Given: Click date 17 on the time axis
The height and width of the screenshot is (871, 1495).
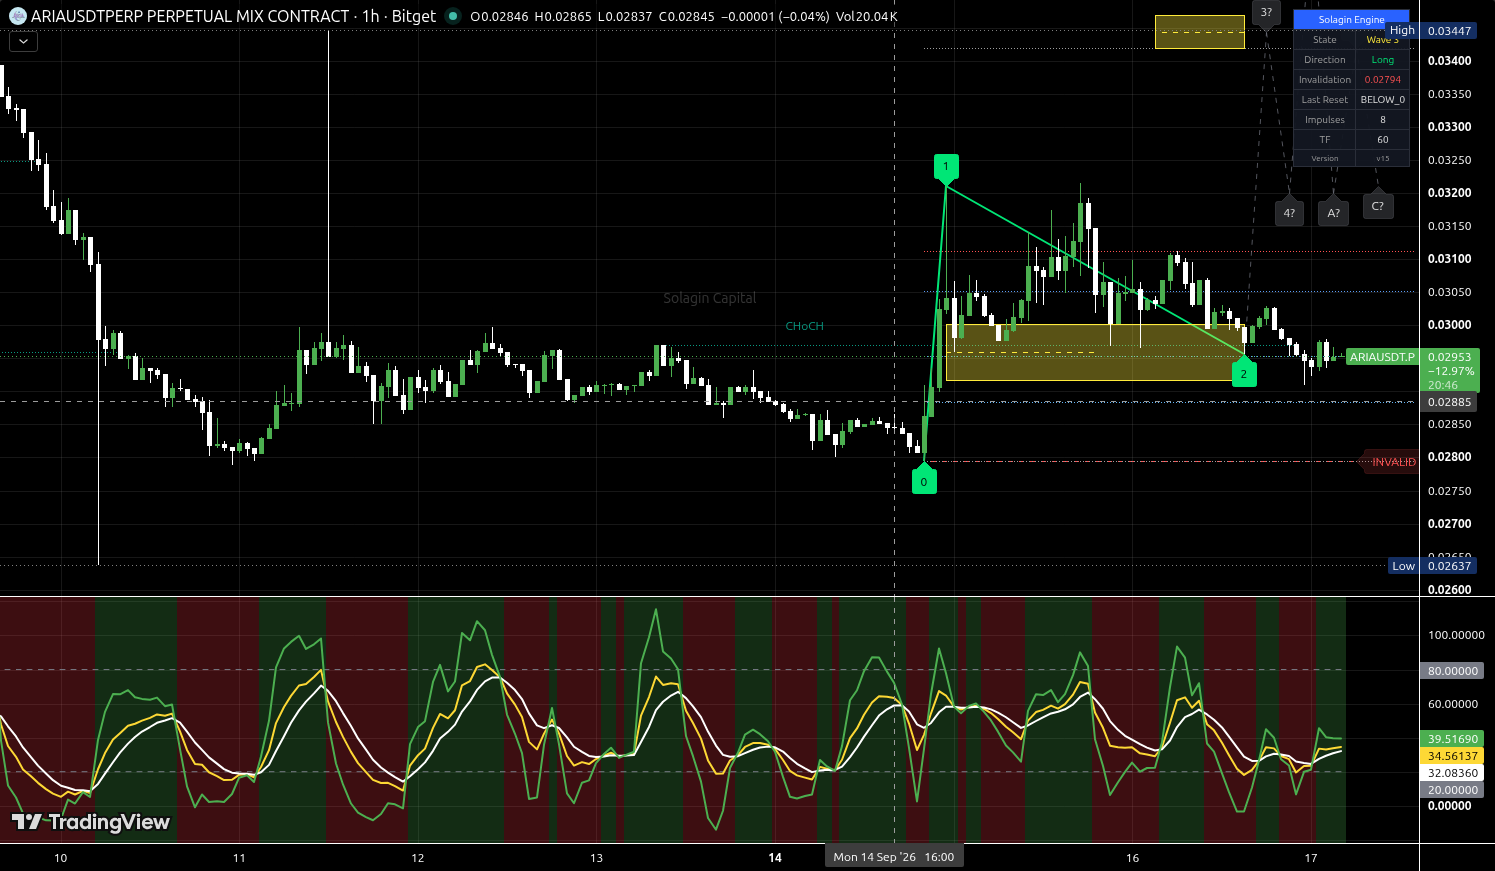Looking at the screenshot, I should click(x=1311, y=858).
